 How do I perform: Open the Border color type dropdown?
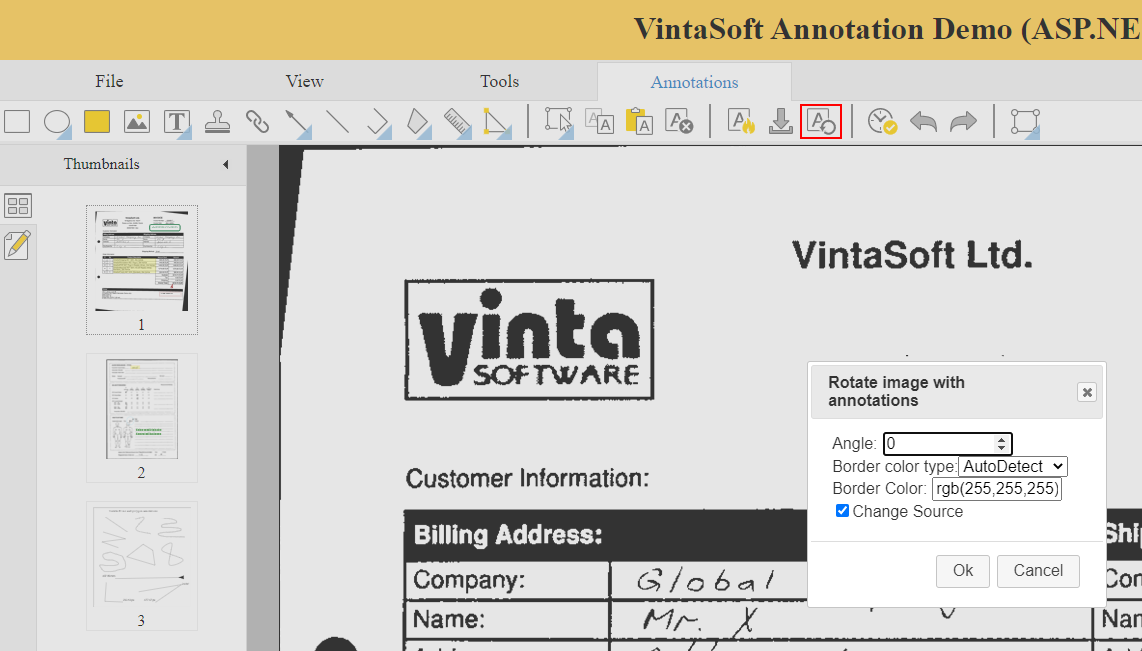[1012, 466]
